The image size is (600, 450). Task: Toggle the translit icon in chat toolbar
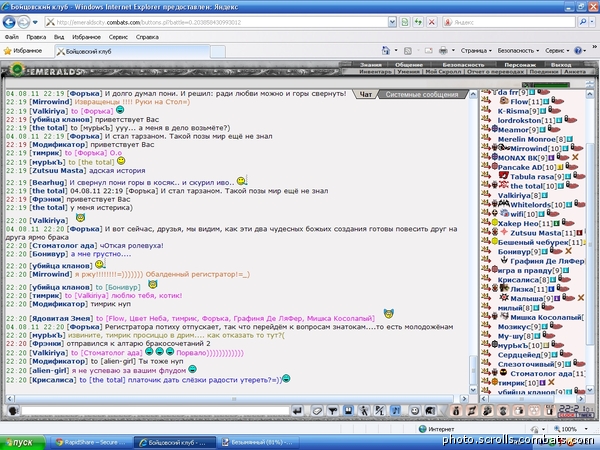click(x=379, y=411)
